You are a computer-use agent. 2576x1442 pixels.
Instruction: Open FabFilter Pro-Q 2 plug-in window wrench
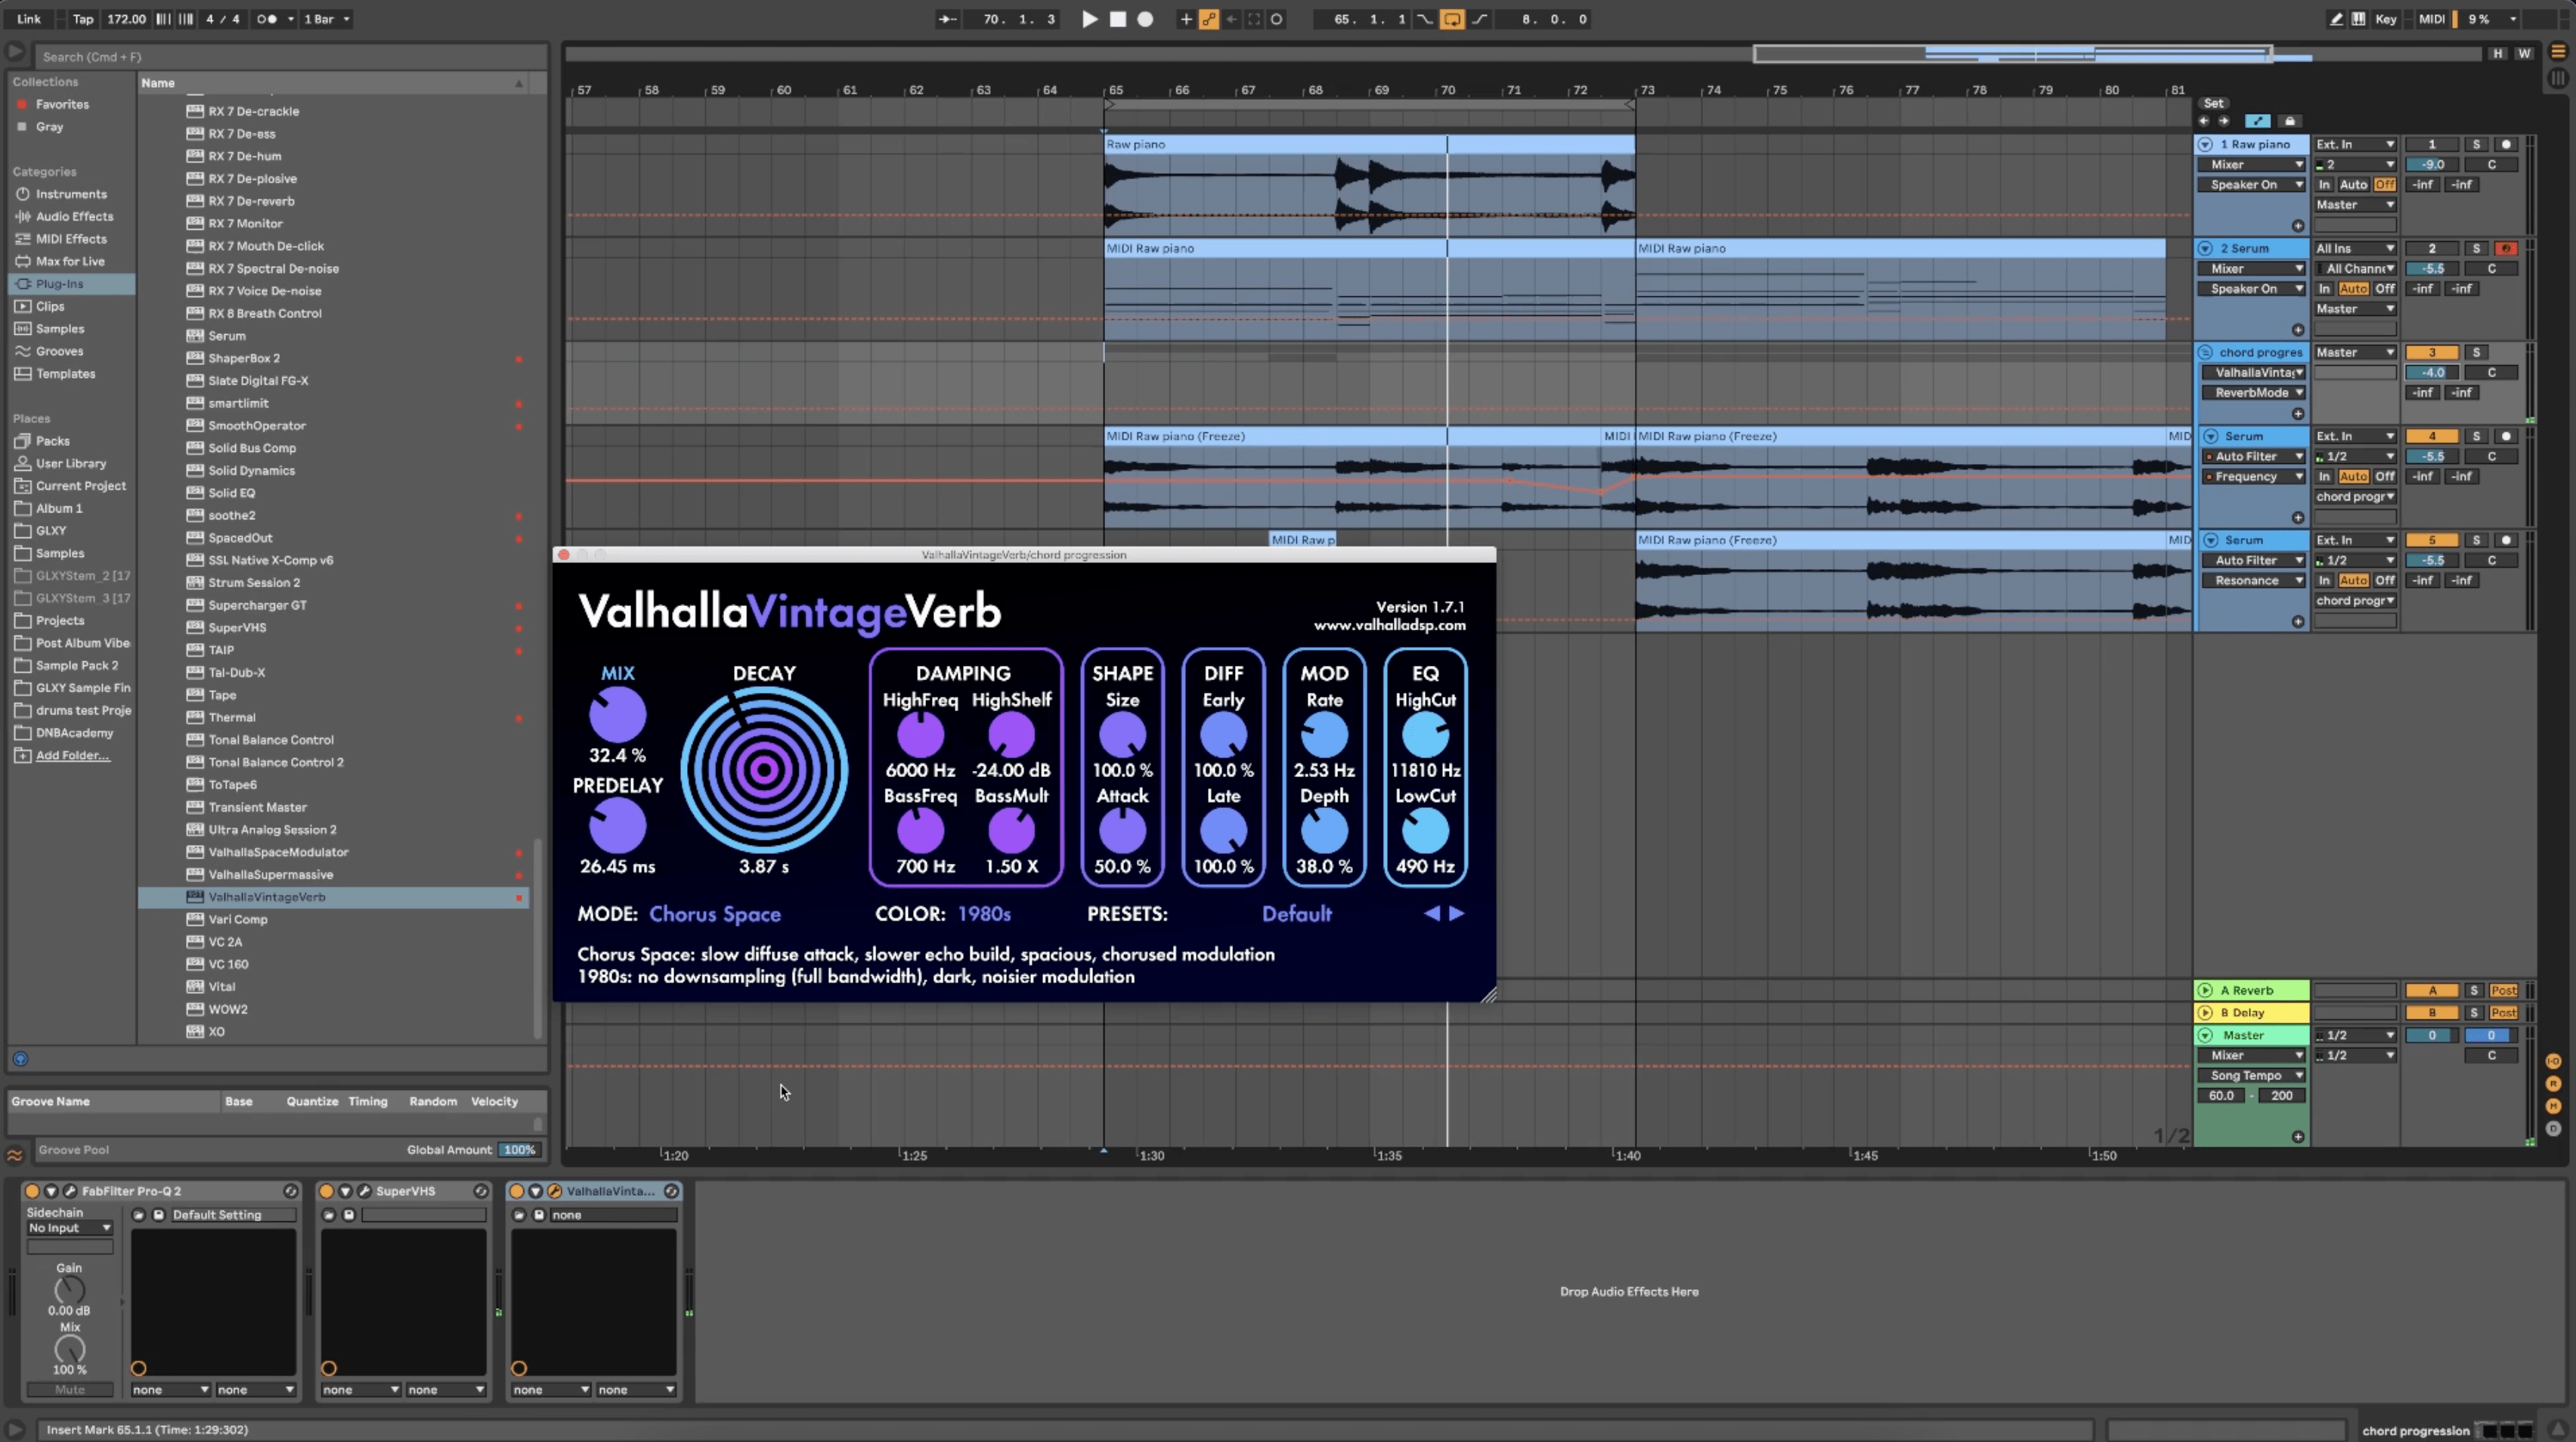pyautogui.click(x=70, y=1191)
